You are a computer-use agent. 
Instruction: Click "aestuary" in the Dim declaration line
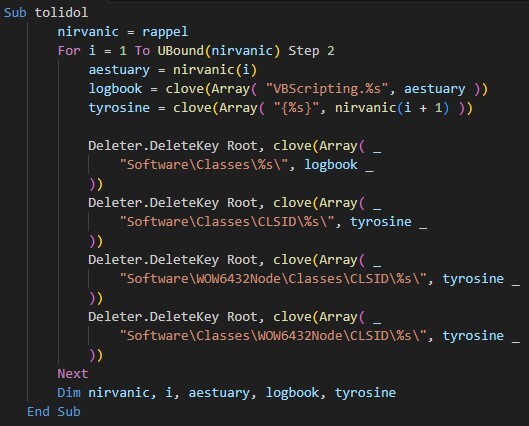[x=219, y=393]
